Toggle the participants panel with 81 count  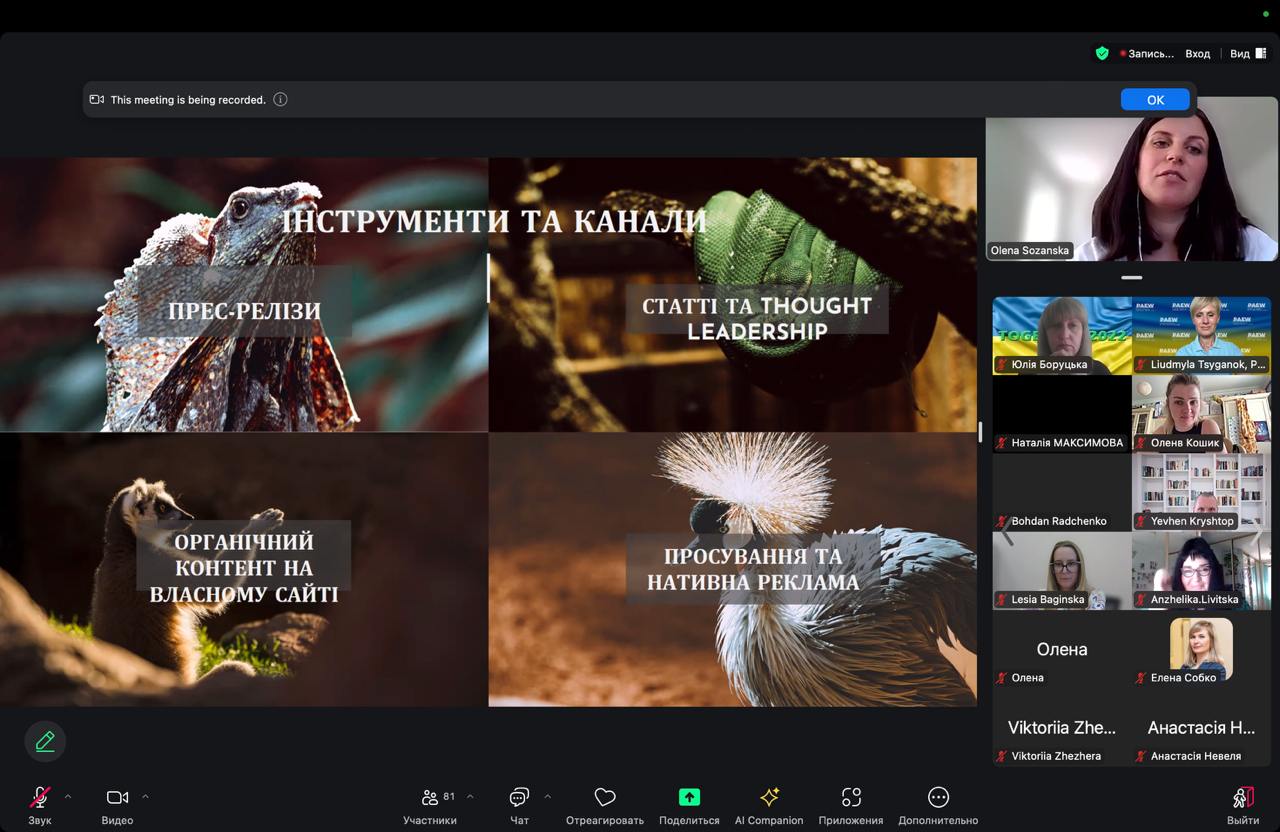click(431, 797)
